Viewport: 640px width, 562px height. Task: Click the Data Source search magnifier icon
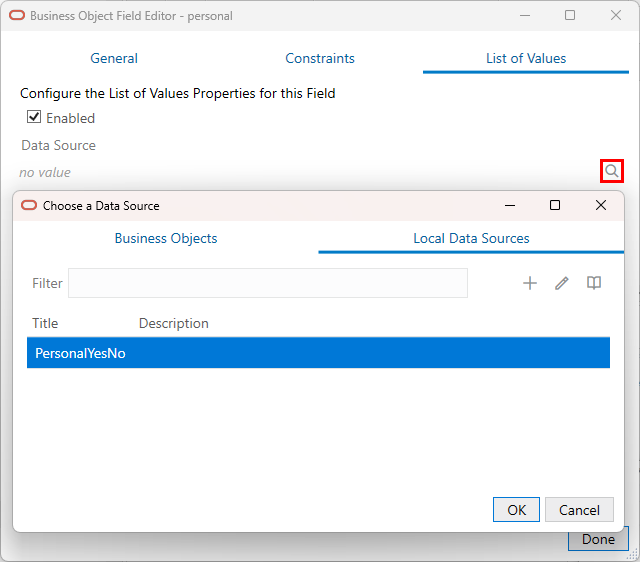point(612,171)
